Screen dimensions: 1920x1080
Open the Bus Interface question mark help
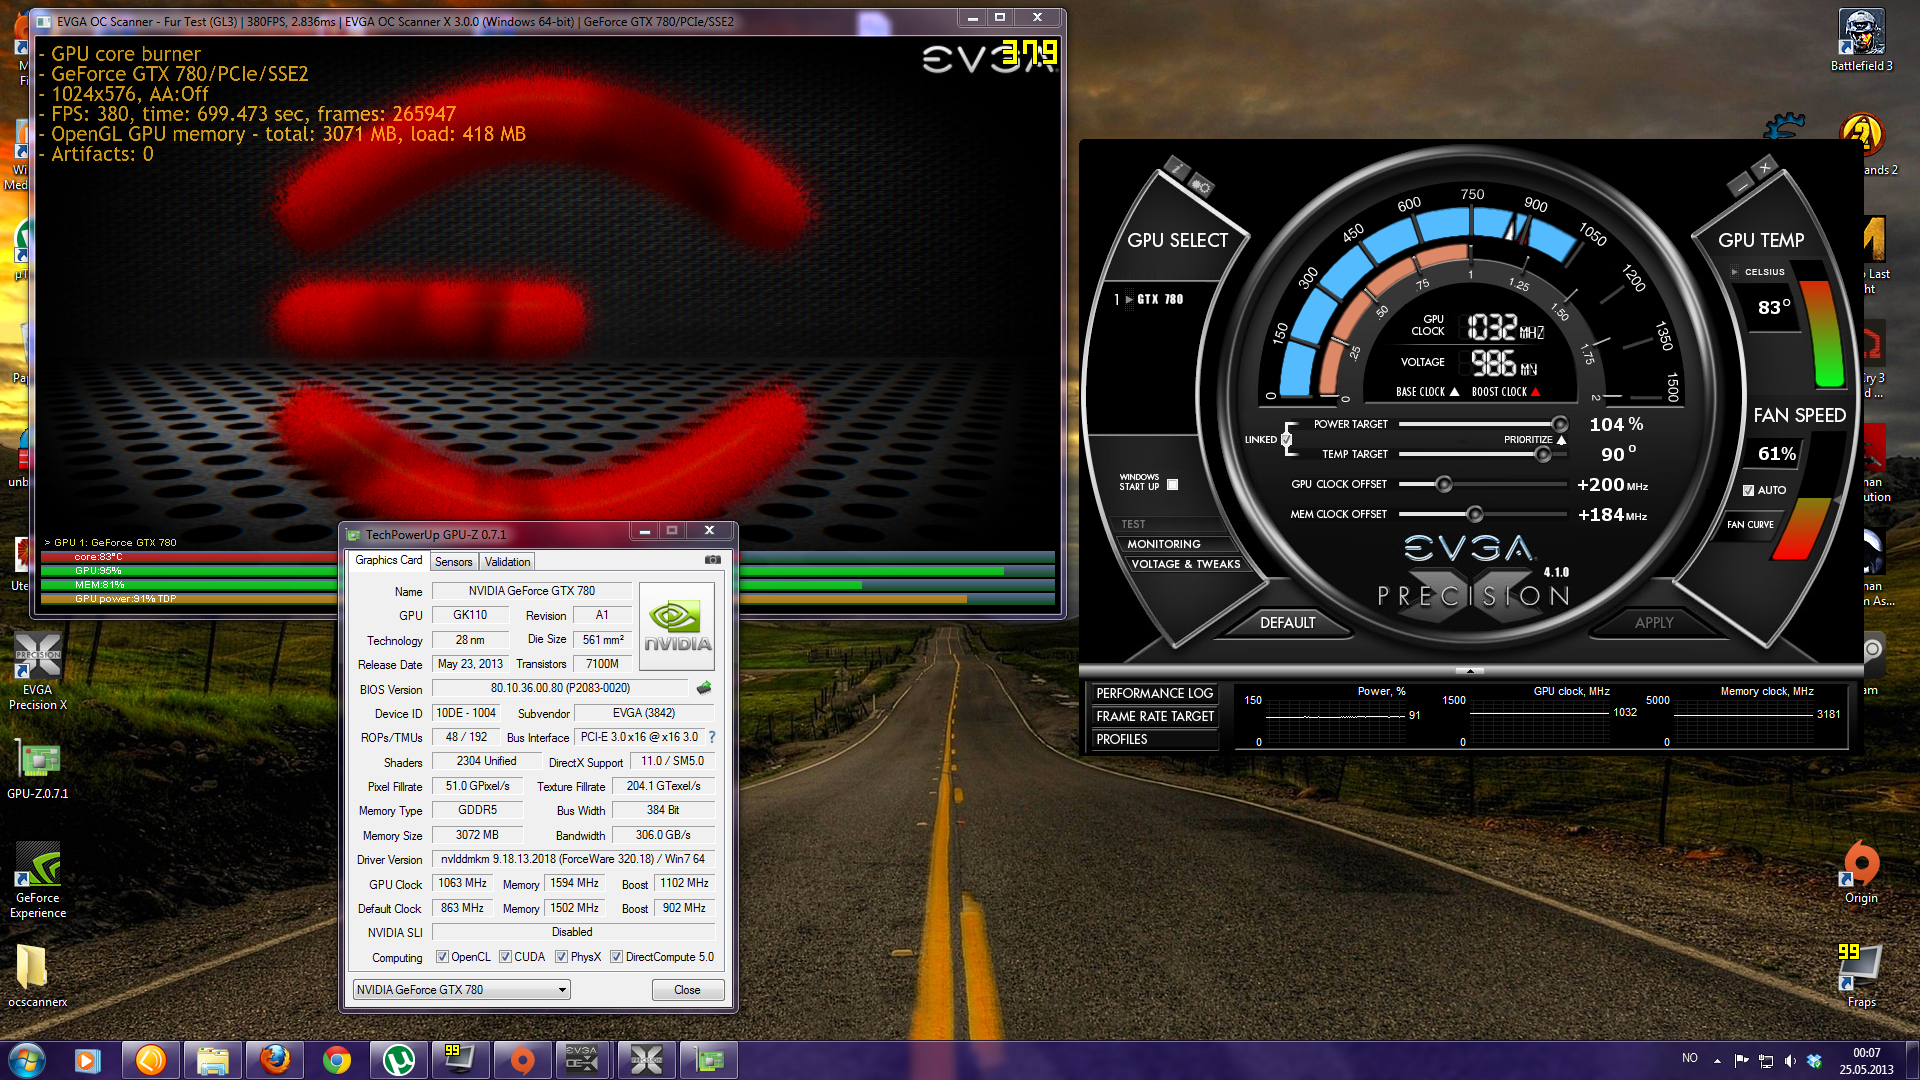(x=712, y=737)
